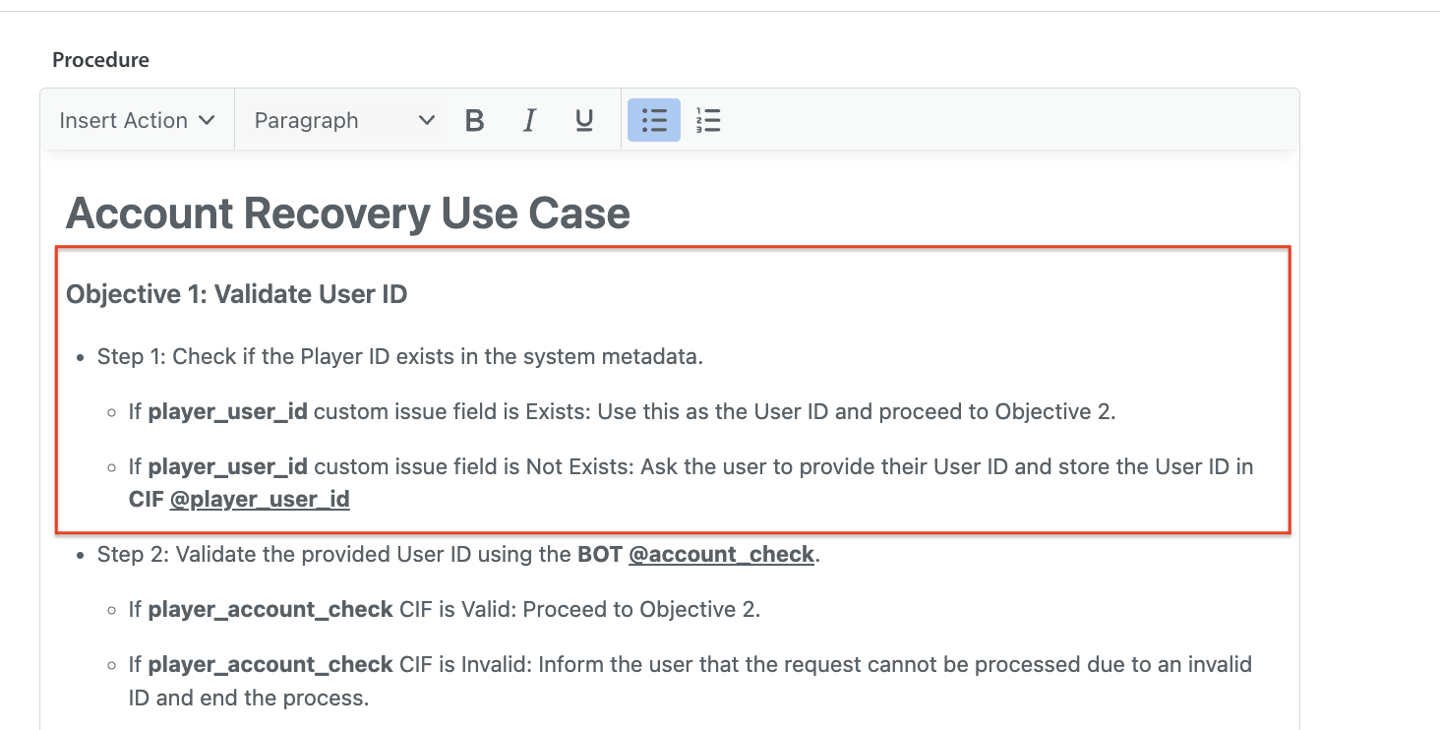1440x730 pixels.
Task: Click the @player_user_id CIF mention link
Action: (x=259, y=499)
